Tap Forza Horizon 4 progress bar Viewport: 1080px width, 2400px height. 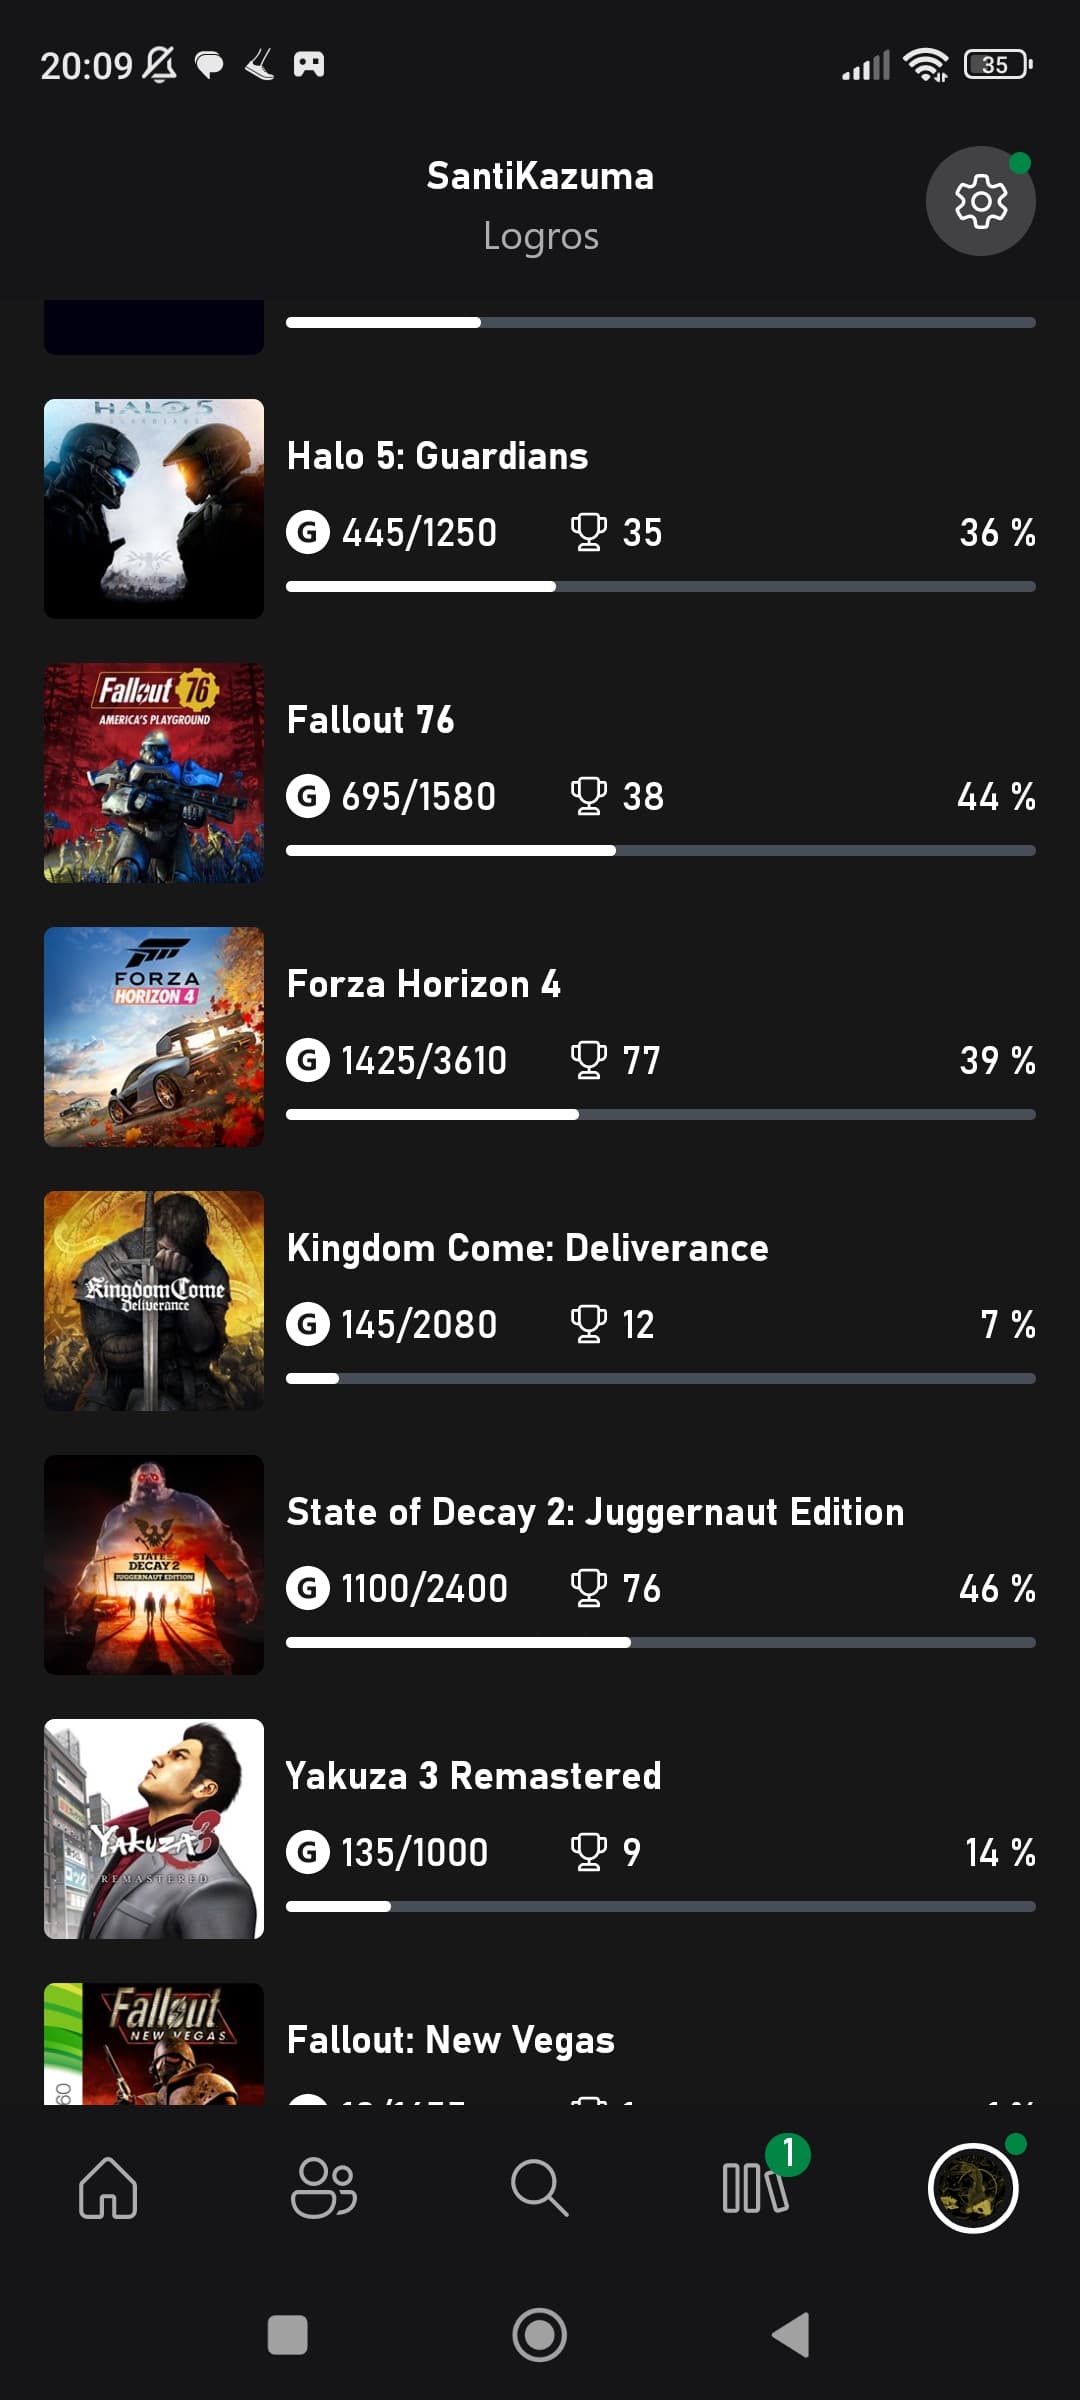click(x=660, y=1114)
